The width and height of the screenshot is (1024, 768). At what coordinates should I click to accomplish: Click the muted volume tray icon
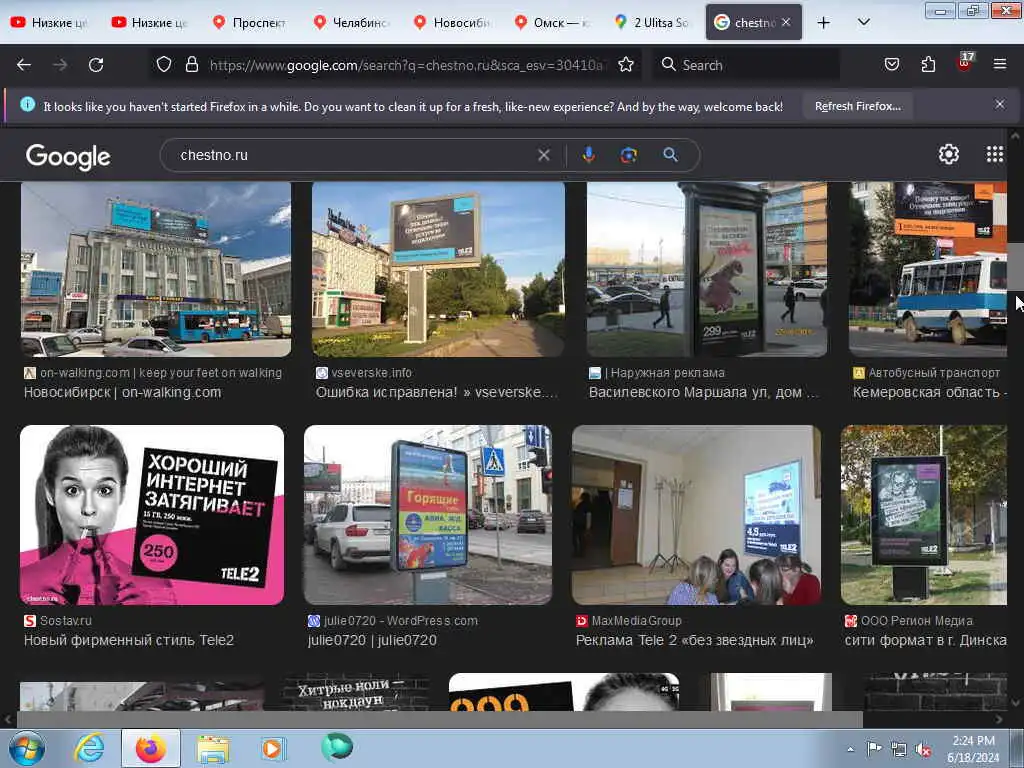pos(923,749)
